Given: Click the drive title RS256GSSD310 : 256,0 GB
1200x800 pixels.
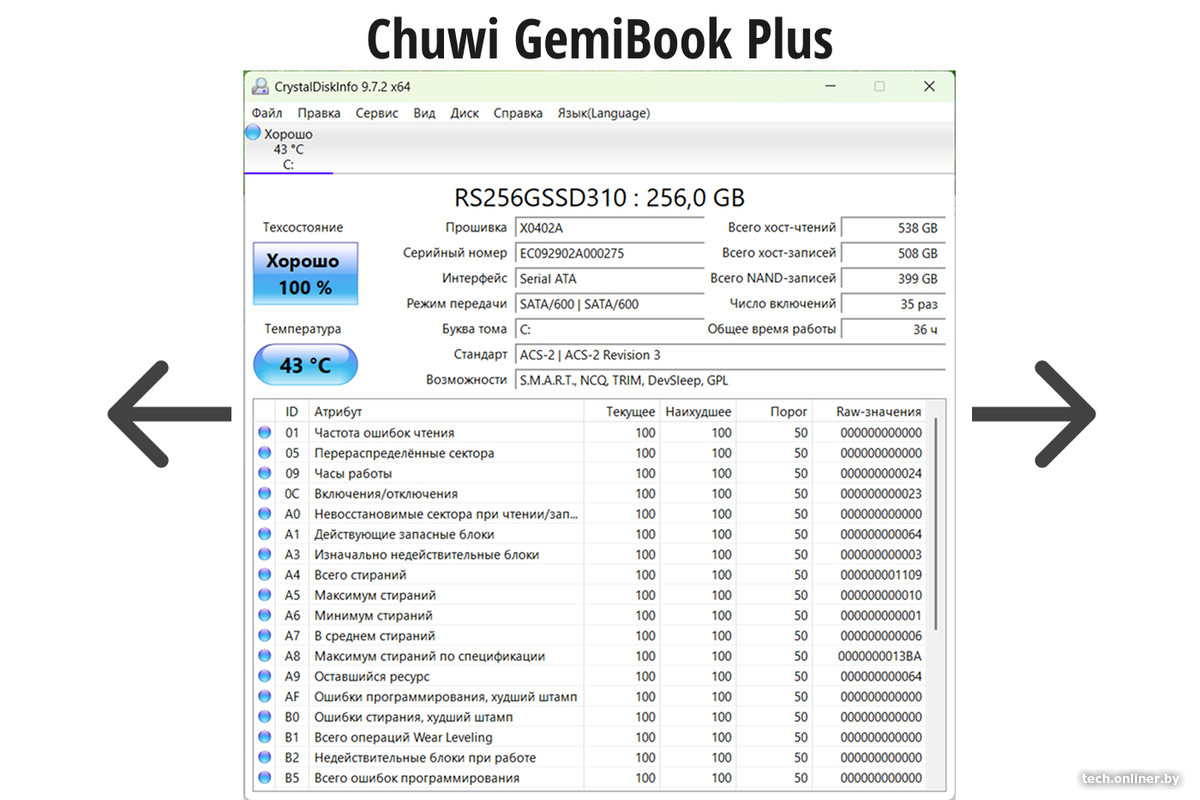Looking at the screenshot, I should click(x=600, y=197).
